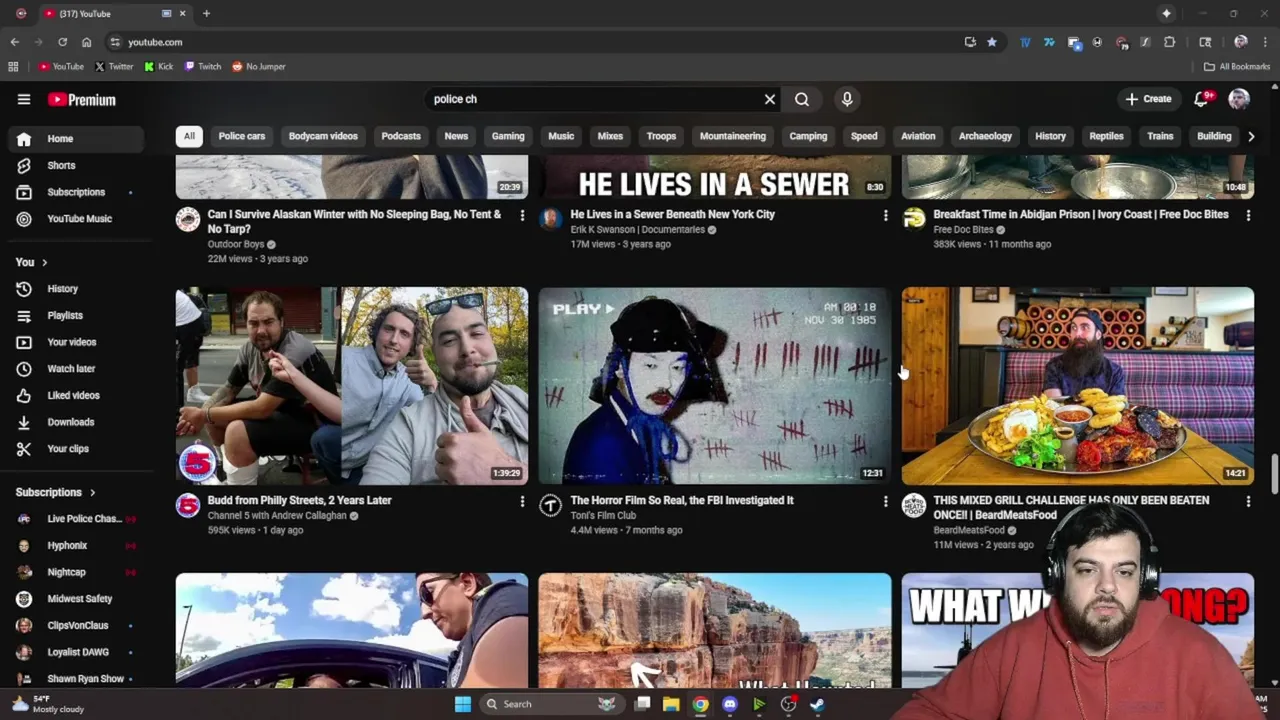Open a new Chrome tab

coord(206,14)
